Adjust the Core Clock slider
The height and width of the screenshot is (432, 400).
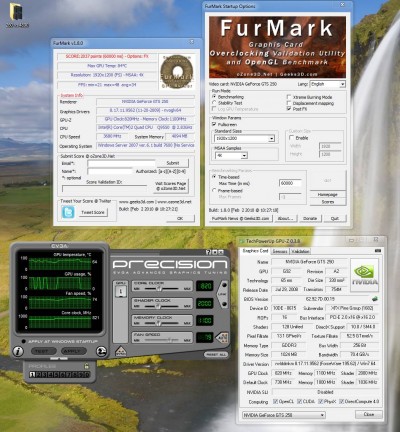tap(159, 288)
